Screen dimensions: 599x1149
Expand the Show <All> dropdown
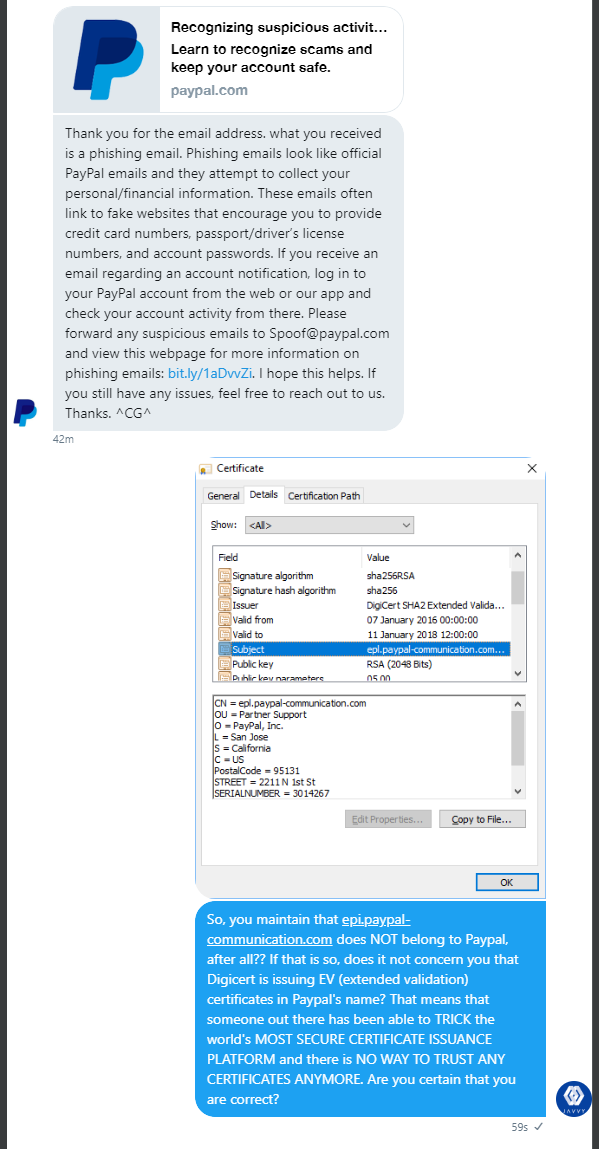(x=329, y=525)
